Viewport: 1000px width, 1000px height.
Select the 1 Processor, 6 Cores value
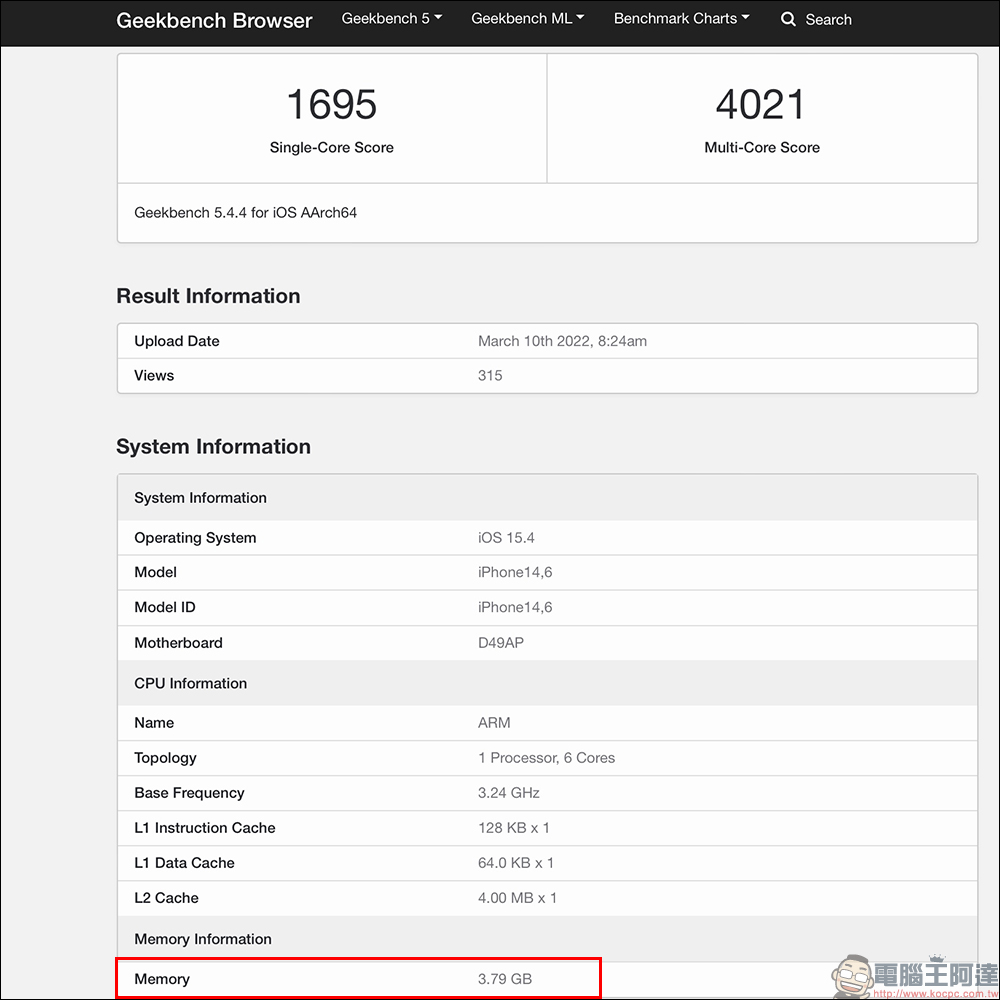tap(547, 758)
